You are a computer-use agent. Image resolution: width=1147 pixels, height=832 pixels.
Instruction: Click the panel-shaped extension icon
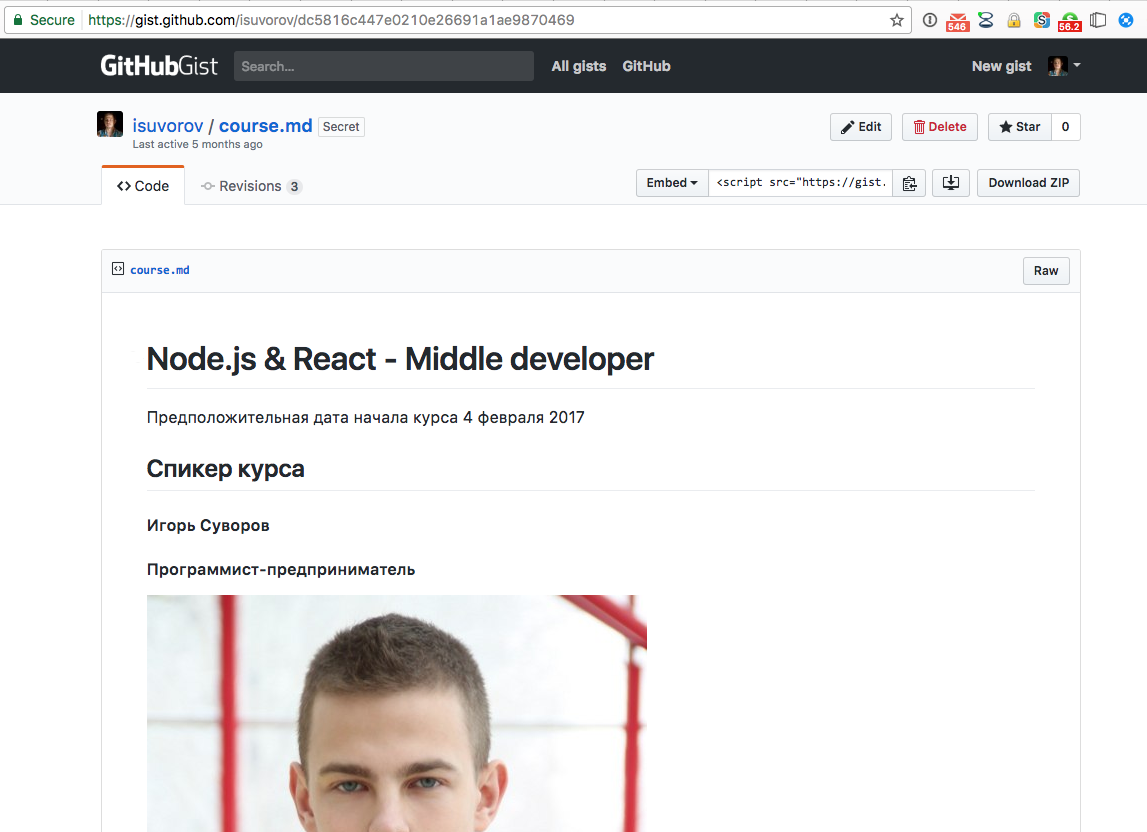[1098, 20]
